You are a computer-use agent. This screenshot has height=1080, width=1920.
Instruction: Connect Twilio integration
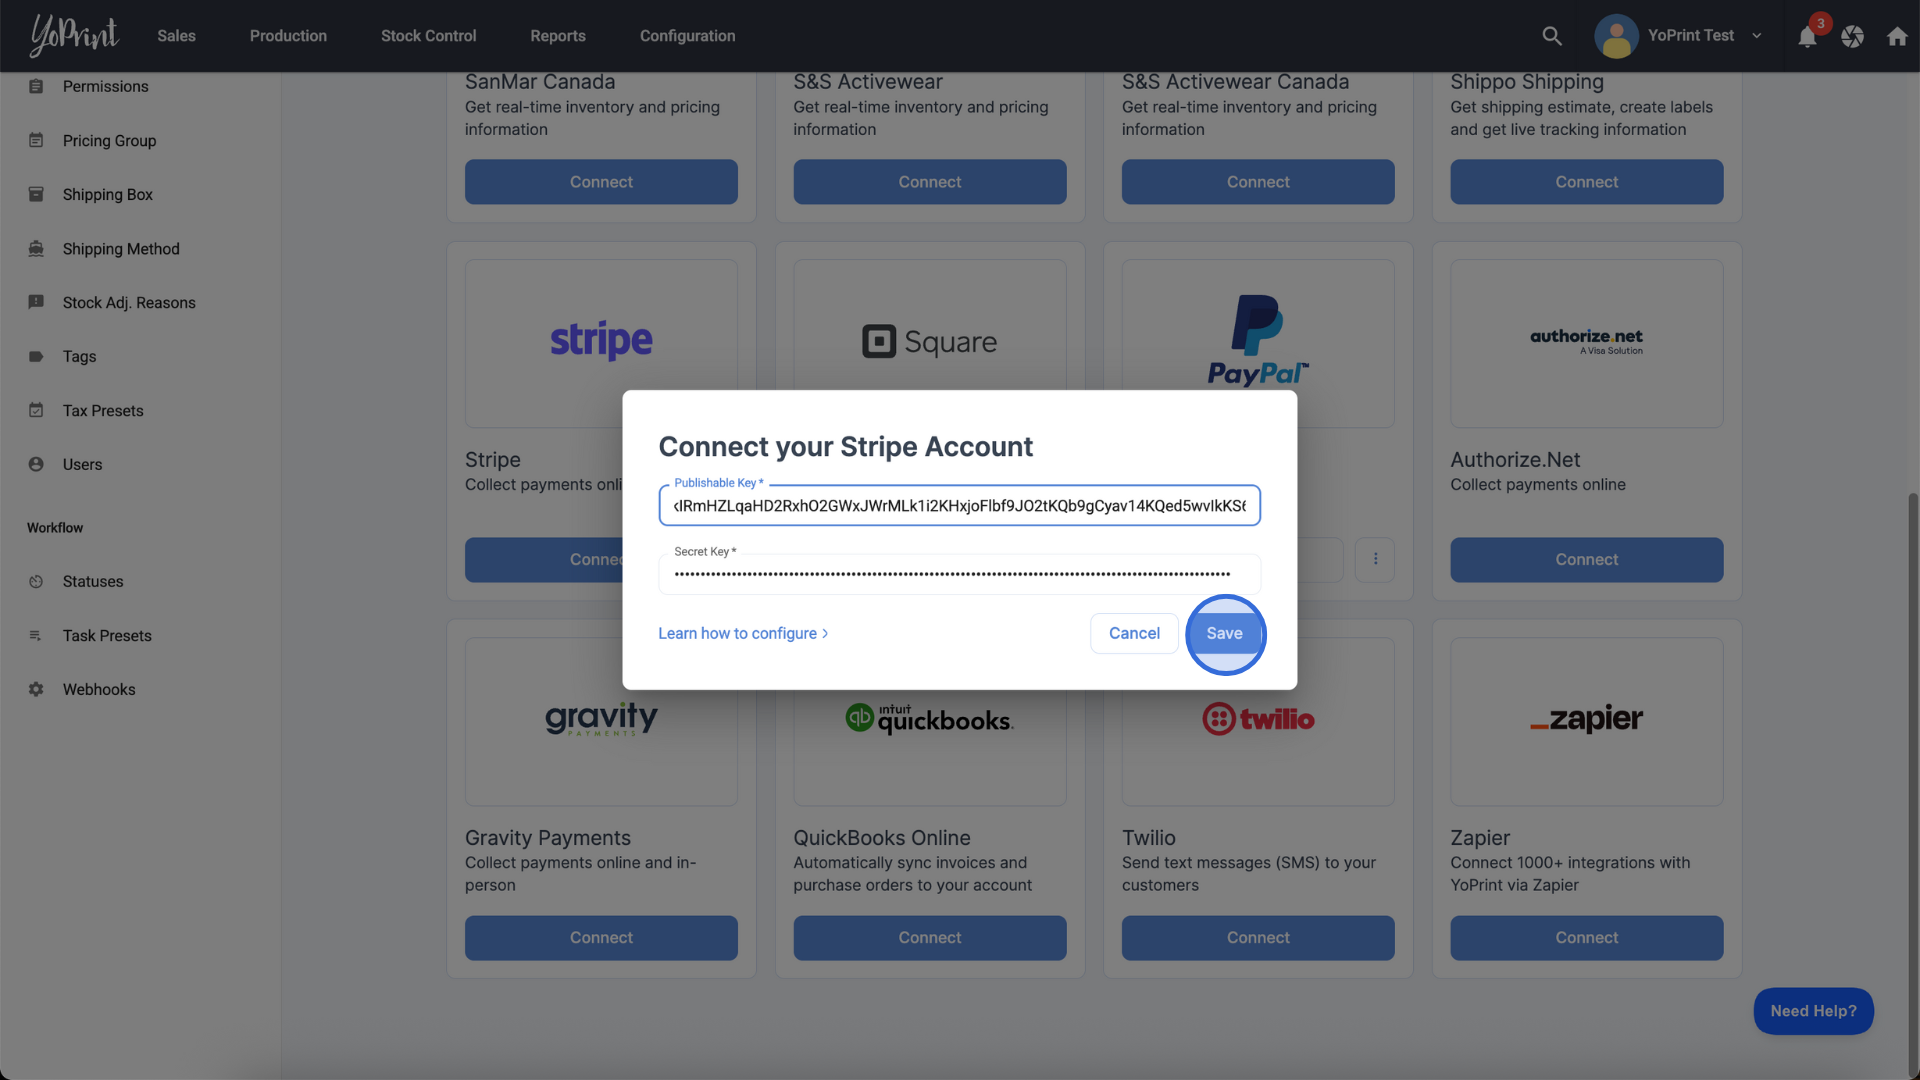point(1258,938)
